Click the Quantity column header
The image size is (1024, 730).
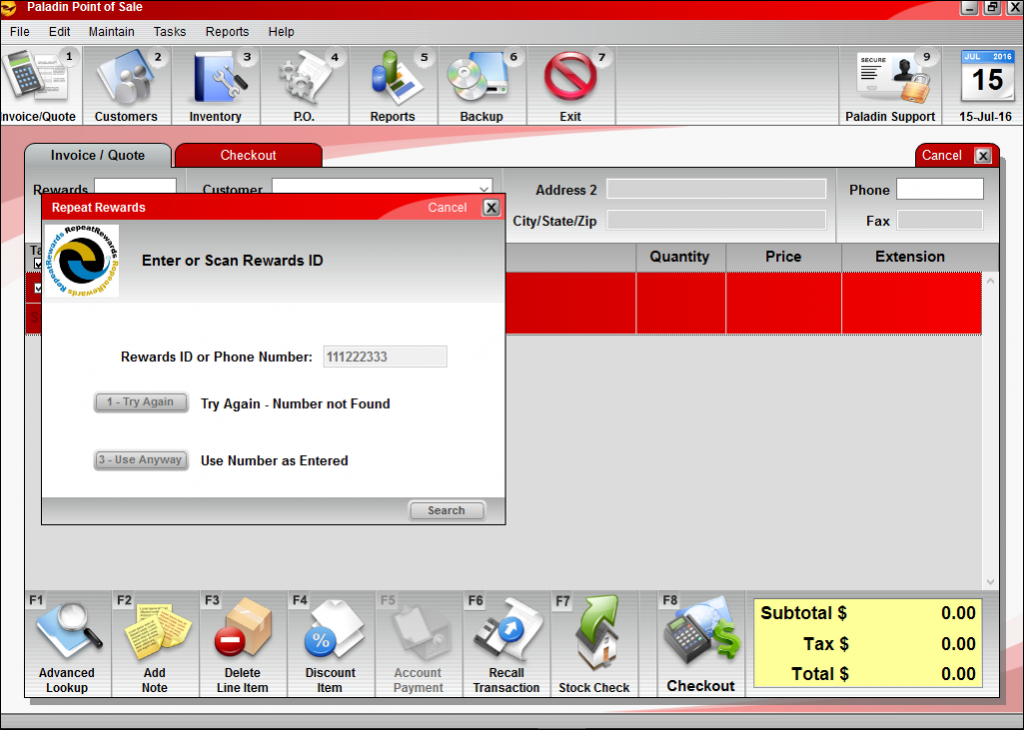680,257
